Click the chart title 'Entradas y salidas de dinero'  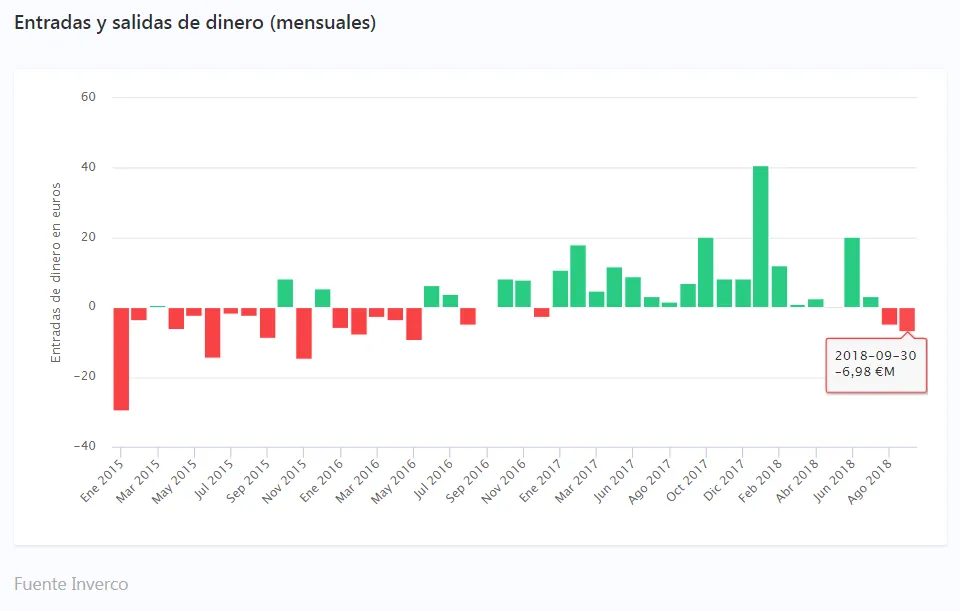coord(195,23)
